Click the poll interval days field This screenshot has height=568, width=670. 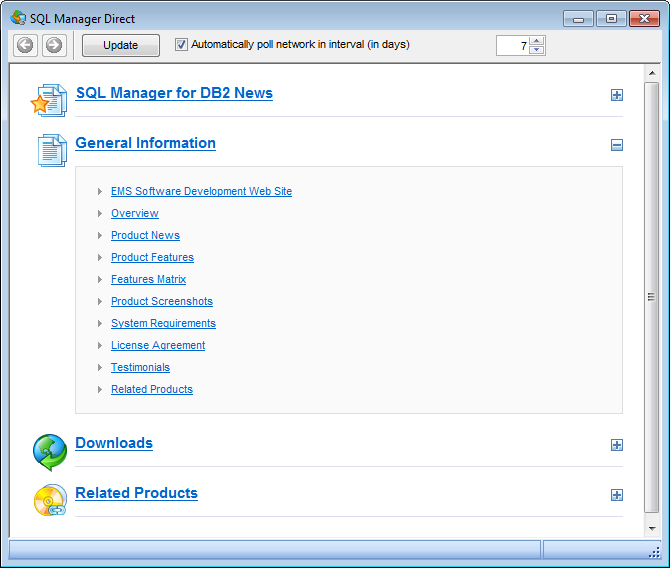point(512,45)
